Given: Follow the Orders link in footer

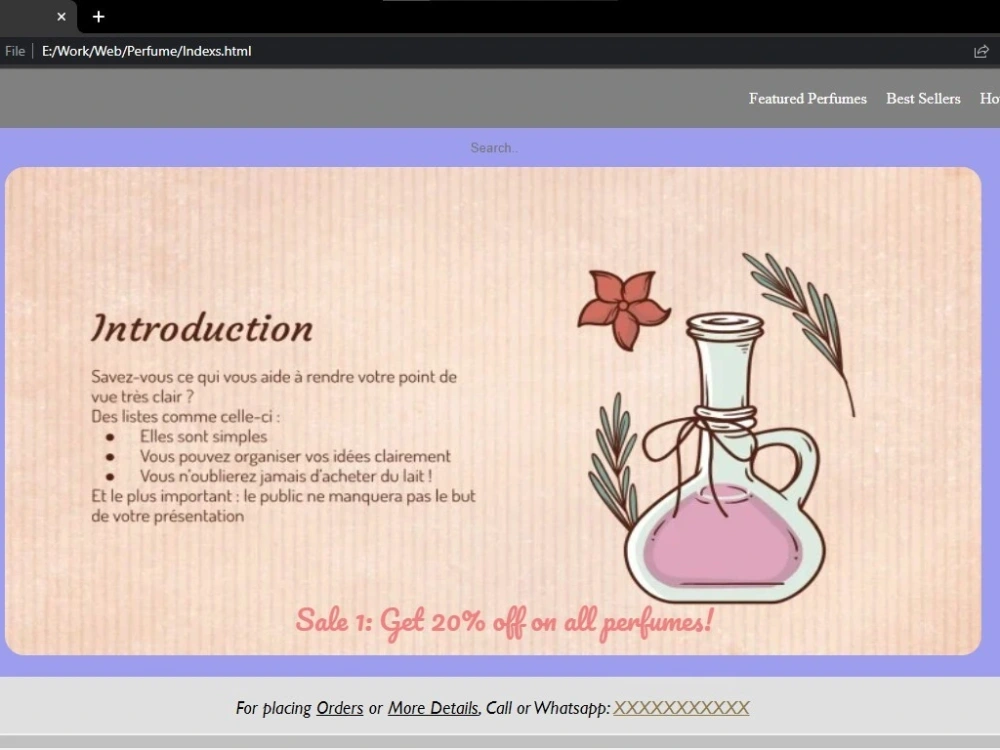Looking at the screenshot, I should pos(340,708).
